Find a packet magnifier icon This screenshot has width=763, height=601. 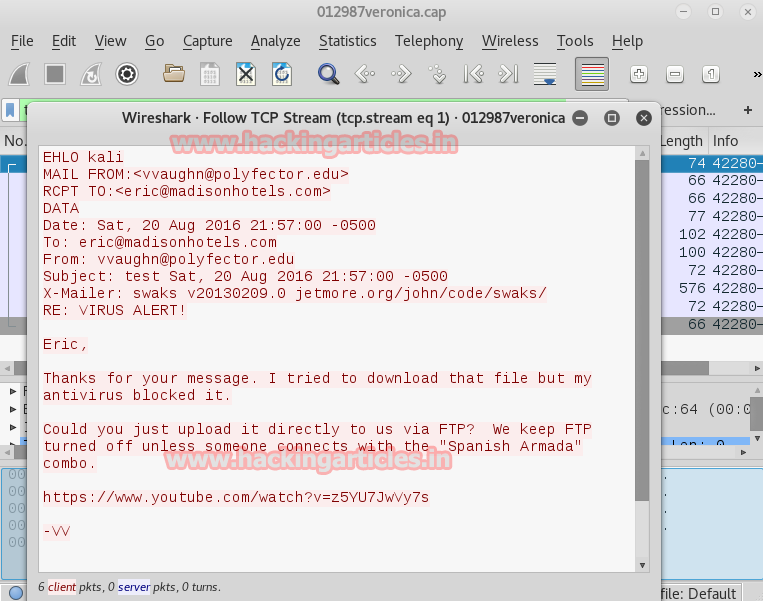[328, 74]
